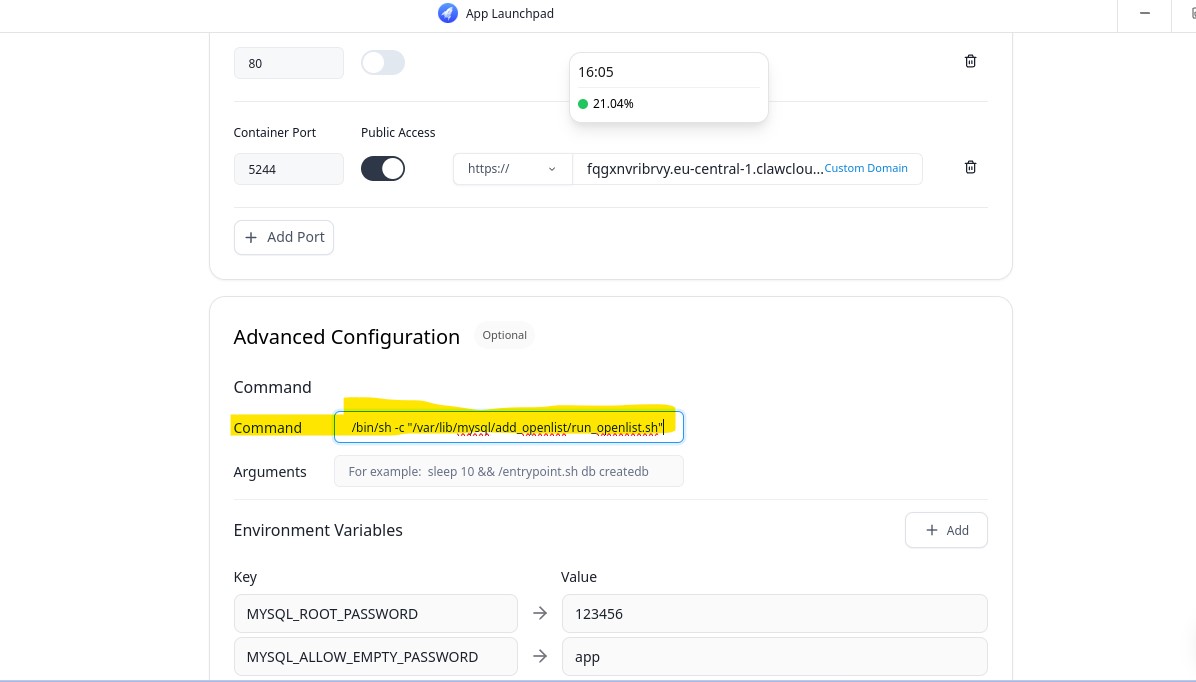This screenshot has height=682, width=1196.
Task: Click the Add Port button
Action: tap(284, 237)
